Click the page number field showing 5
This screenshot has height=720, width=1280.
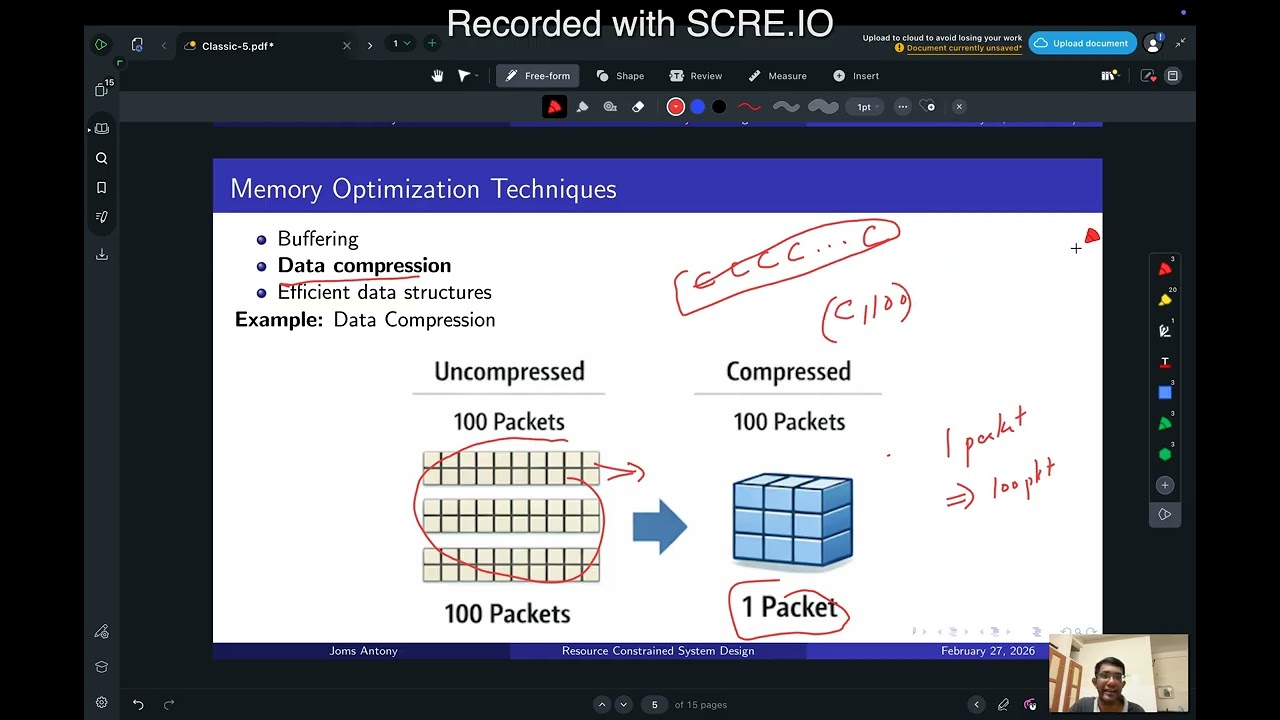[x=655, y=705]
